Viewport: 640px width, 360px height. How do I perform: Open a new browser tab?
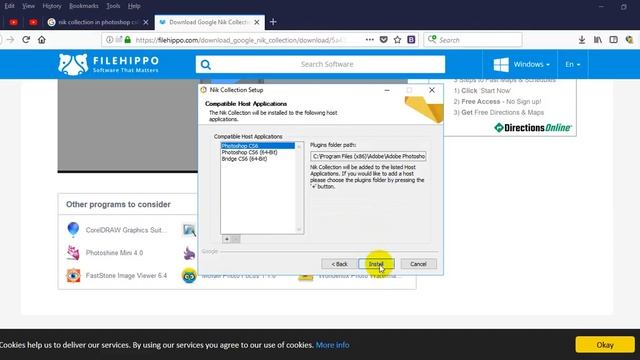273,22
